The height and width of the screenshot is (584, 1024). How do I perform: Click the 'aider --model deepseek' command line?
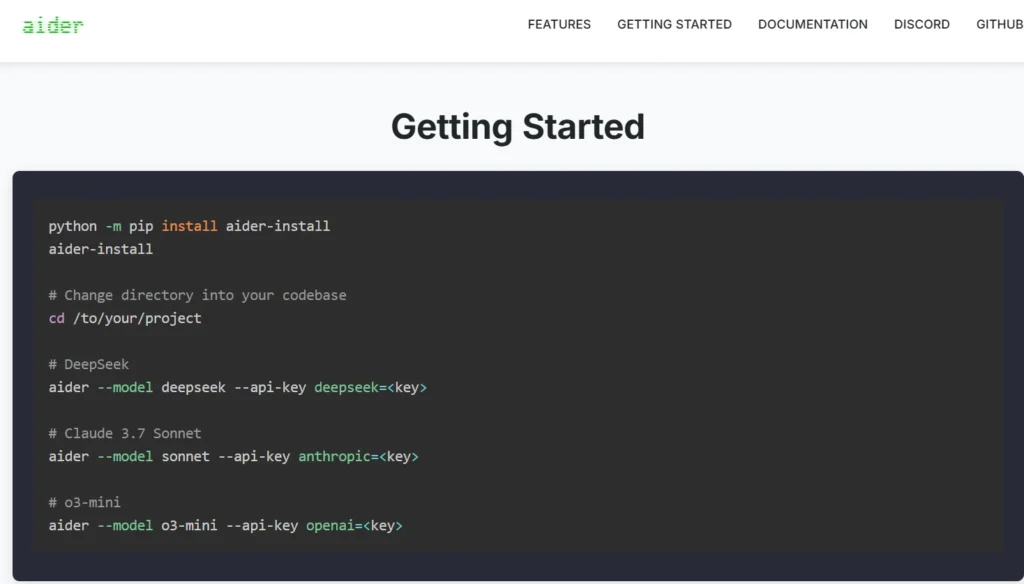click(238, 387)
